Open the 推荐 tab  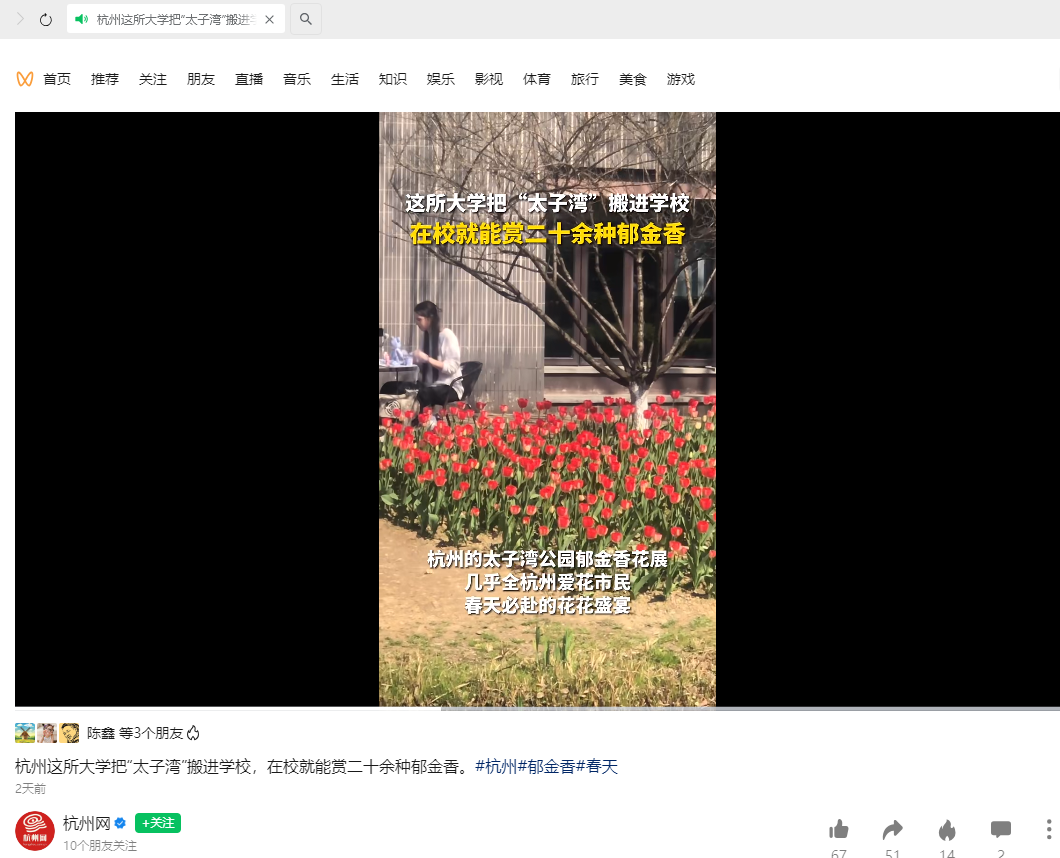coord(105,79)
